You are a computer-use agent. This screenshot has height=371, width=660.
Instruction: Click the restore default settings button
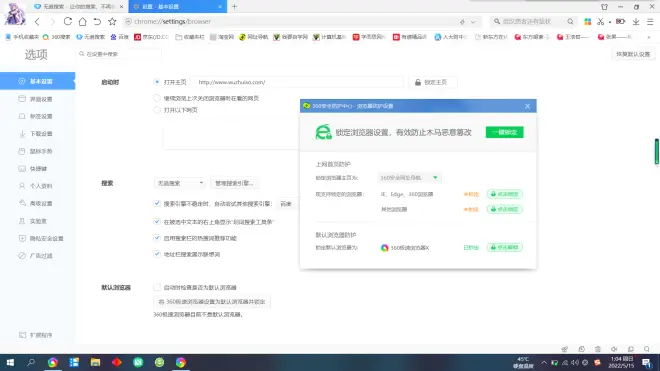tap(633, 54)
